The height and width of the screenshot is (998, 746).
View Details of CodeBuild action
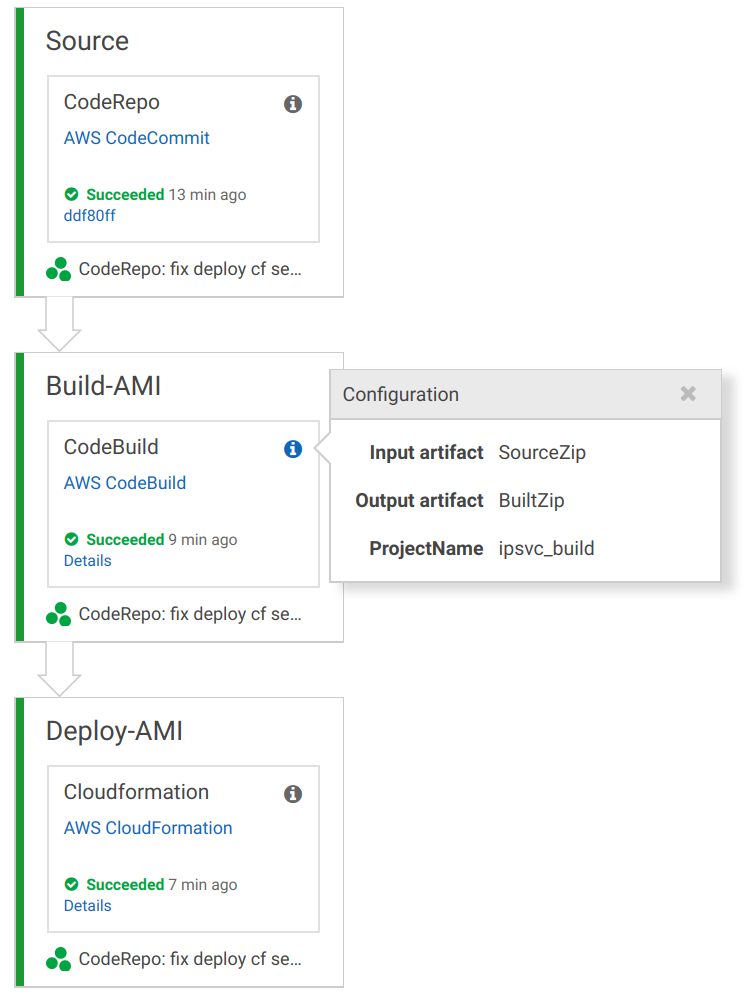[x=87, y=561]
